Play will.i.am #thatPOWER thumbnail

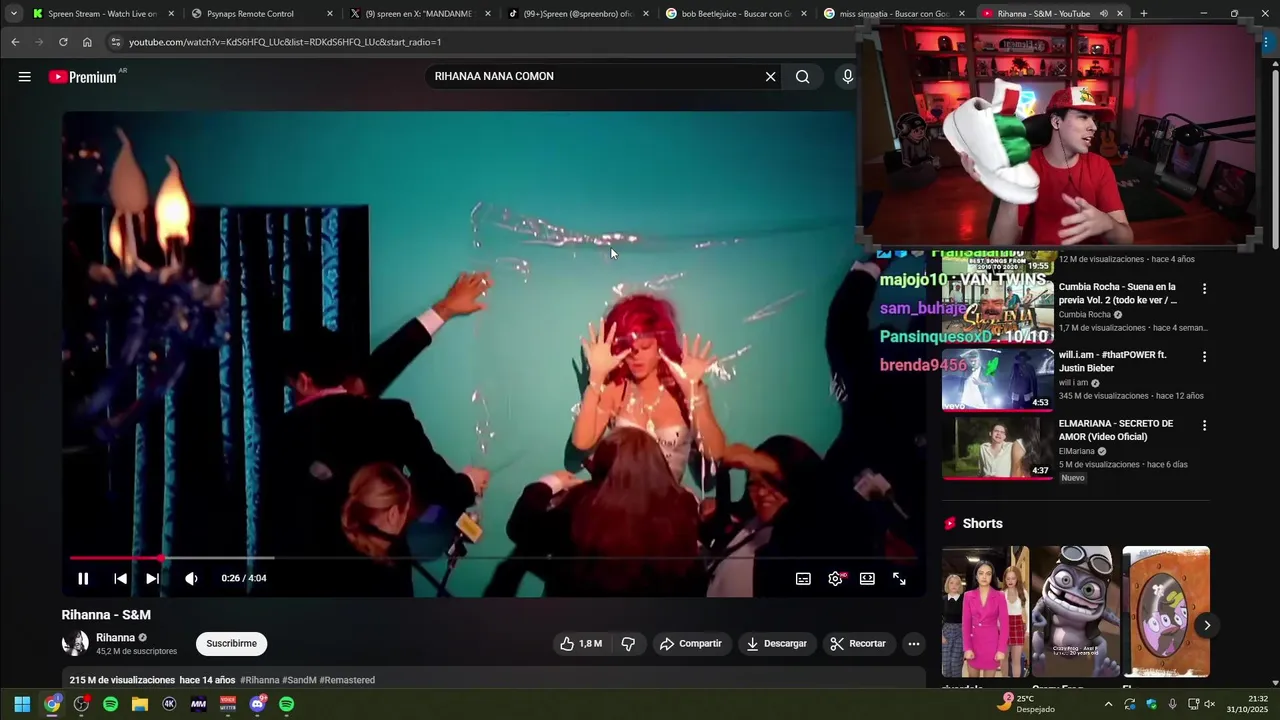click(997, 380)
